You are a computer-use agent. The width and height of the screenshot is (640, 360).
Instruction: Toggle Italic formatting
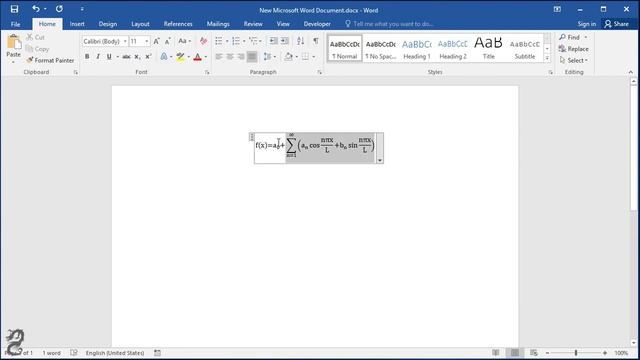(x=98, y=57)
